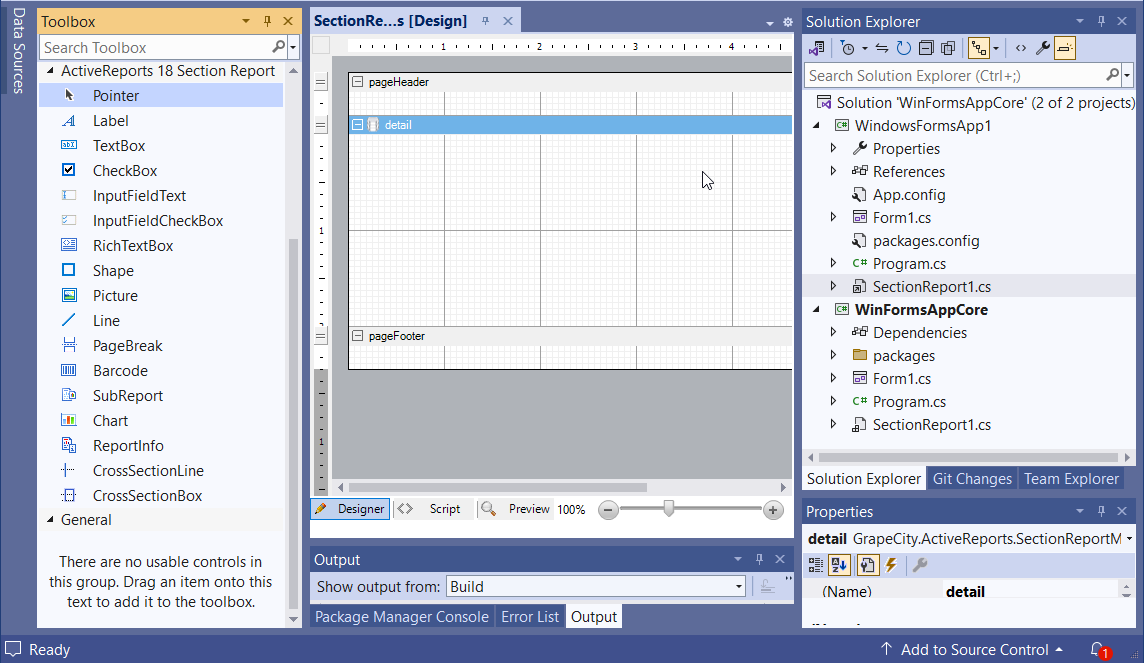Click the zoom out minus button
The image size is (1144, 663).
click(x=608, y=510)
